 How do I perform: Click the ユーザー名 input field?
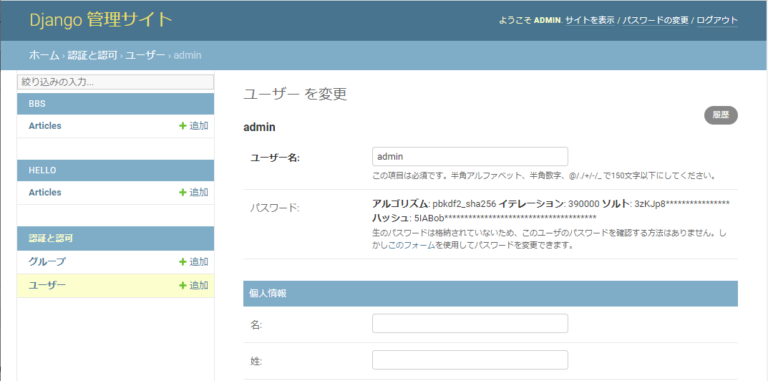pyautogui.click(x=470, y=156)
